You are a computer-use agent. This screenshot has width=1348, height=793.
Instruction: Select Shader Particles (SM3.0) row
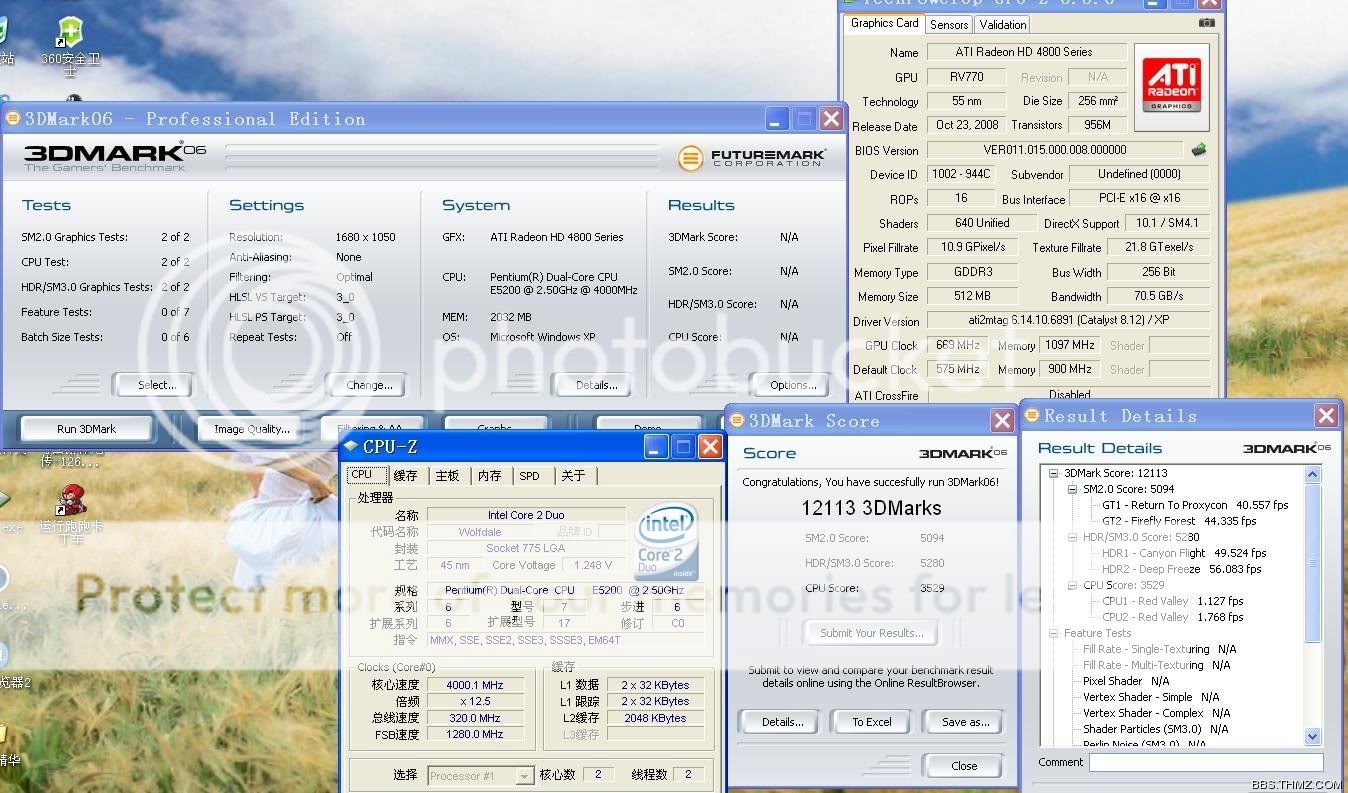pos(1155,729)
